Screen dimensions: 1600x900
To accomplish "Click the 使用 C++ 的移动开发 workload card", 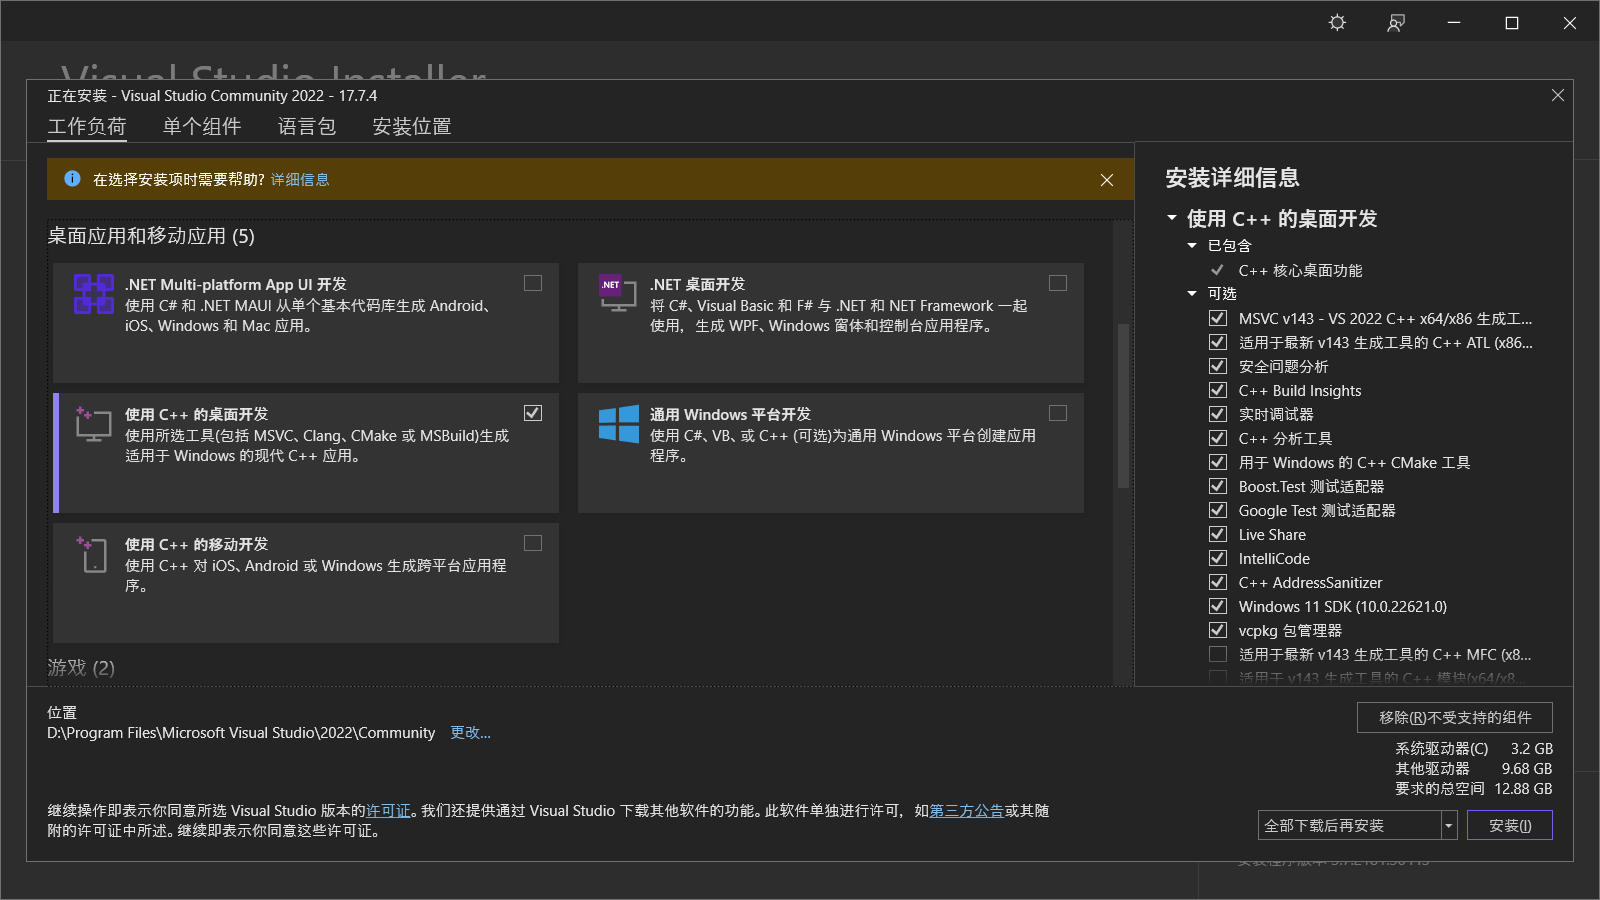I will point(306,583).
